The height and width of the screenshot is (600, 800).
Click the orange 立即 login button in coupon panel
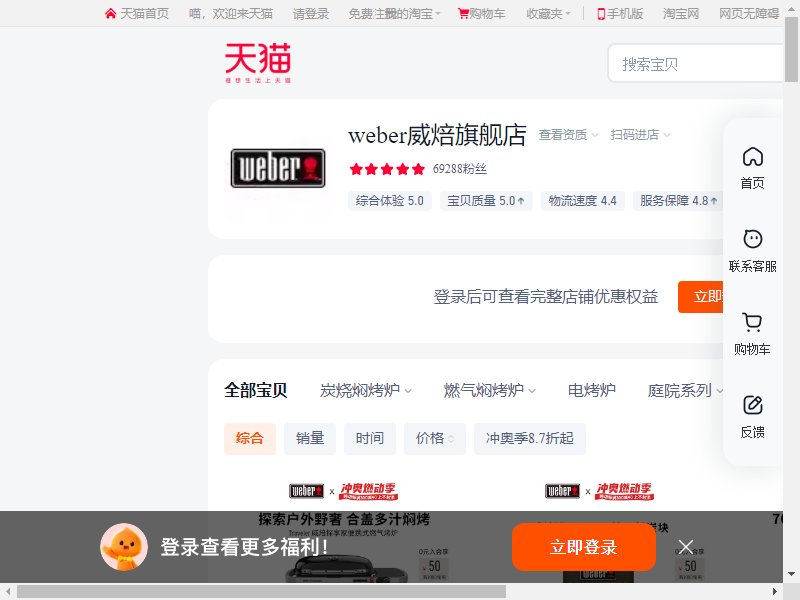coord(701,296)
